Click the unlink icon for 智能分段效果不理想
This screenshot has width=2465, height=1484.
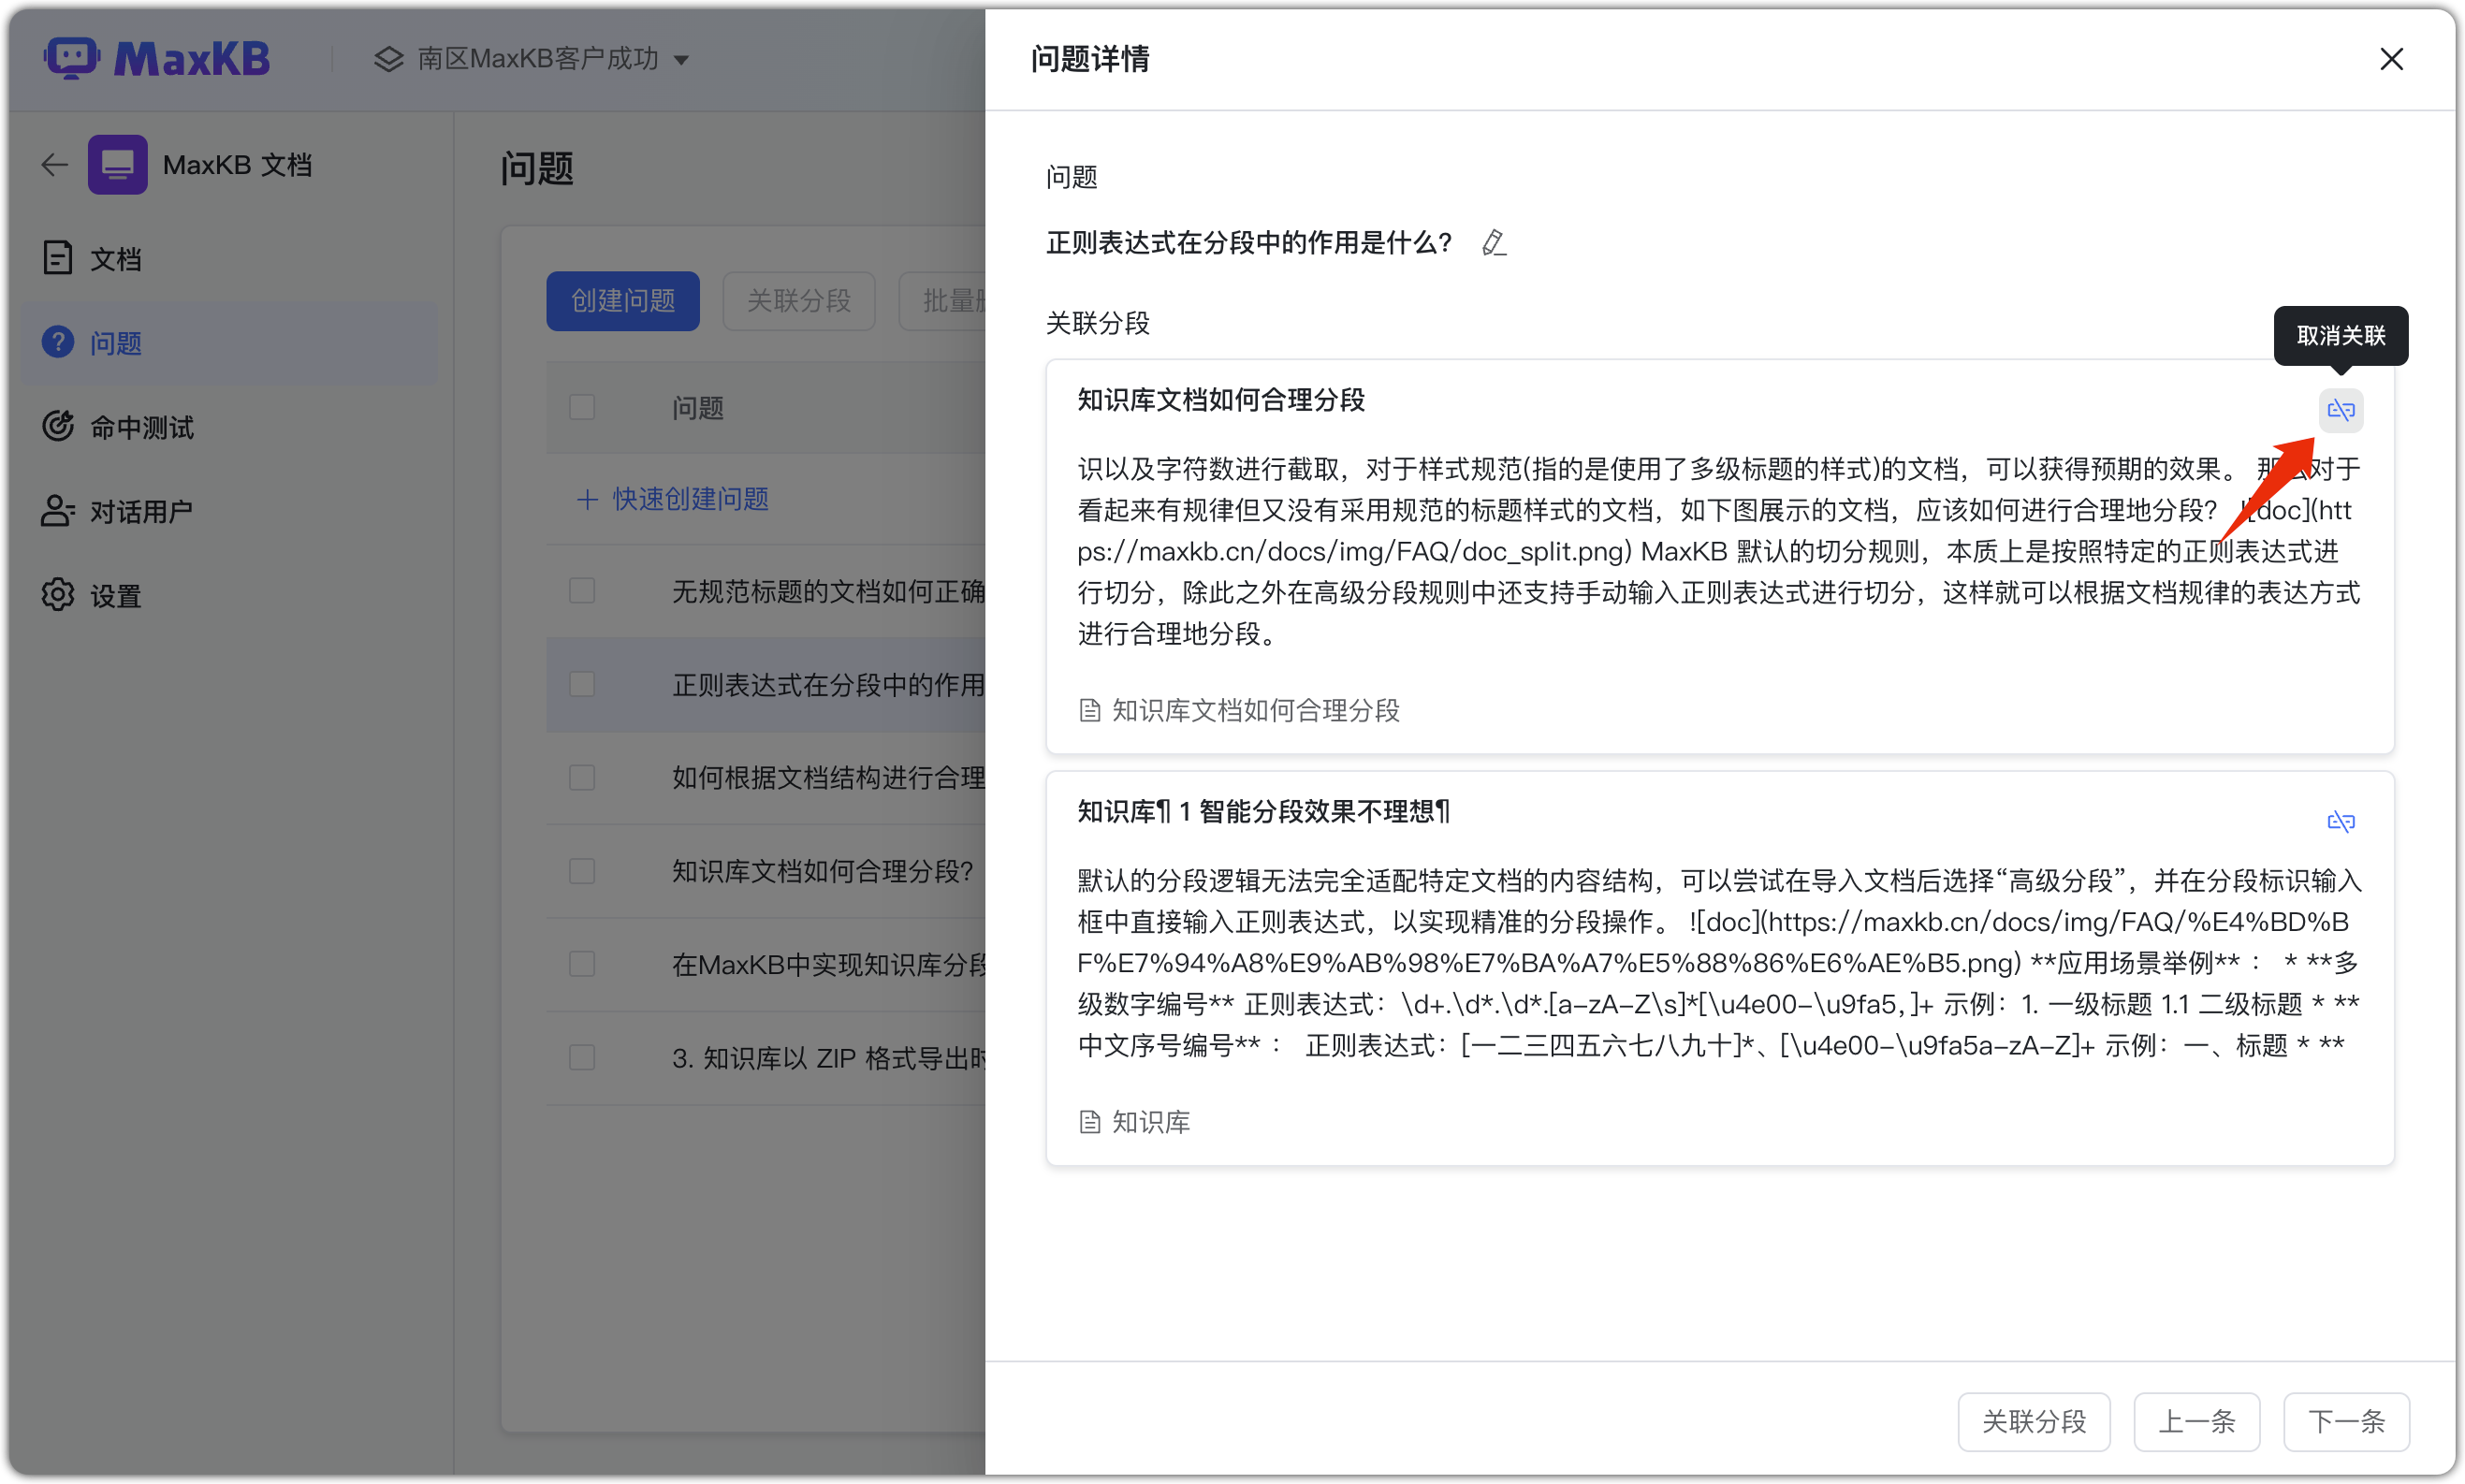point(2340,821)
